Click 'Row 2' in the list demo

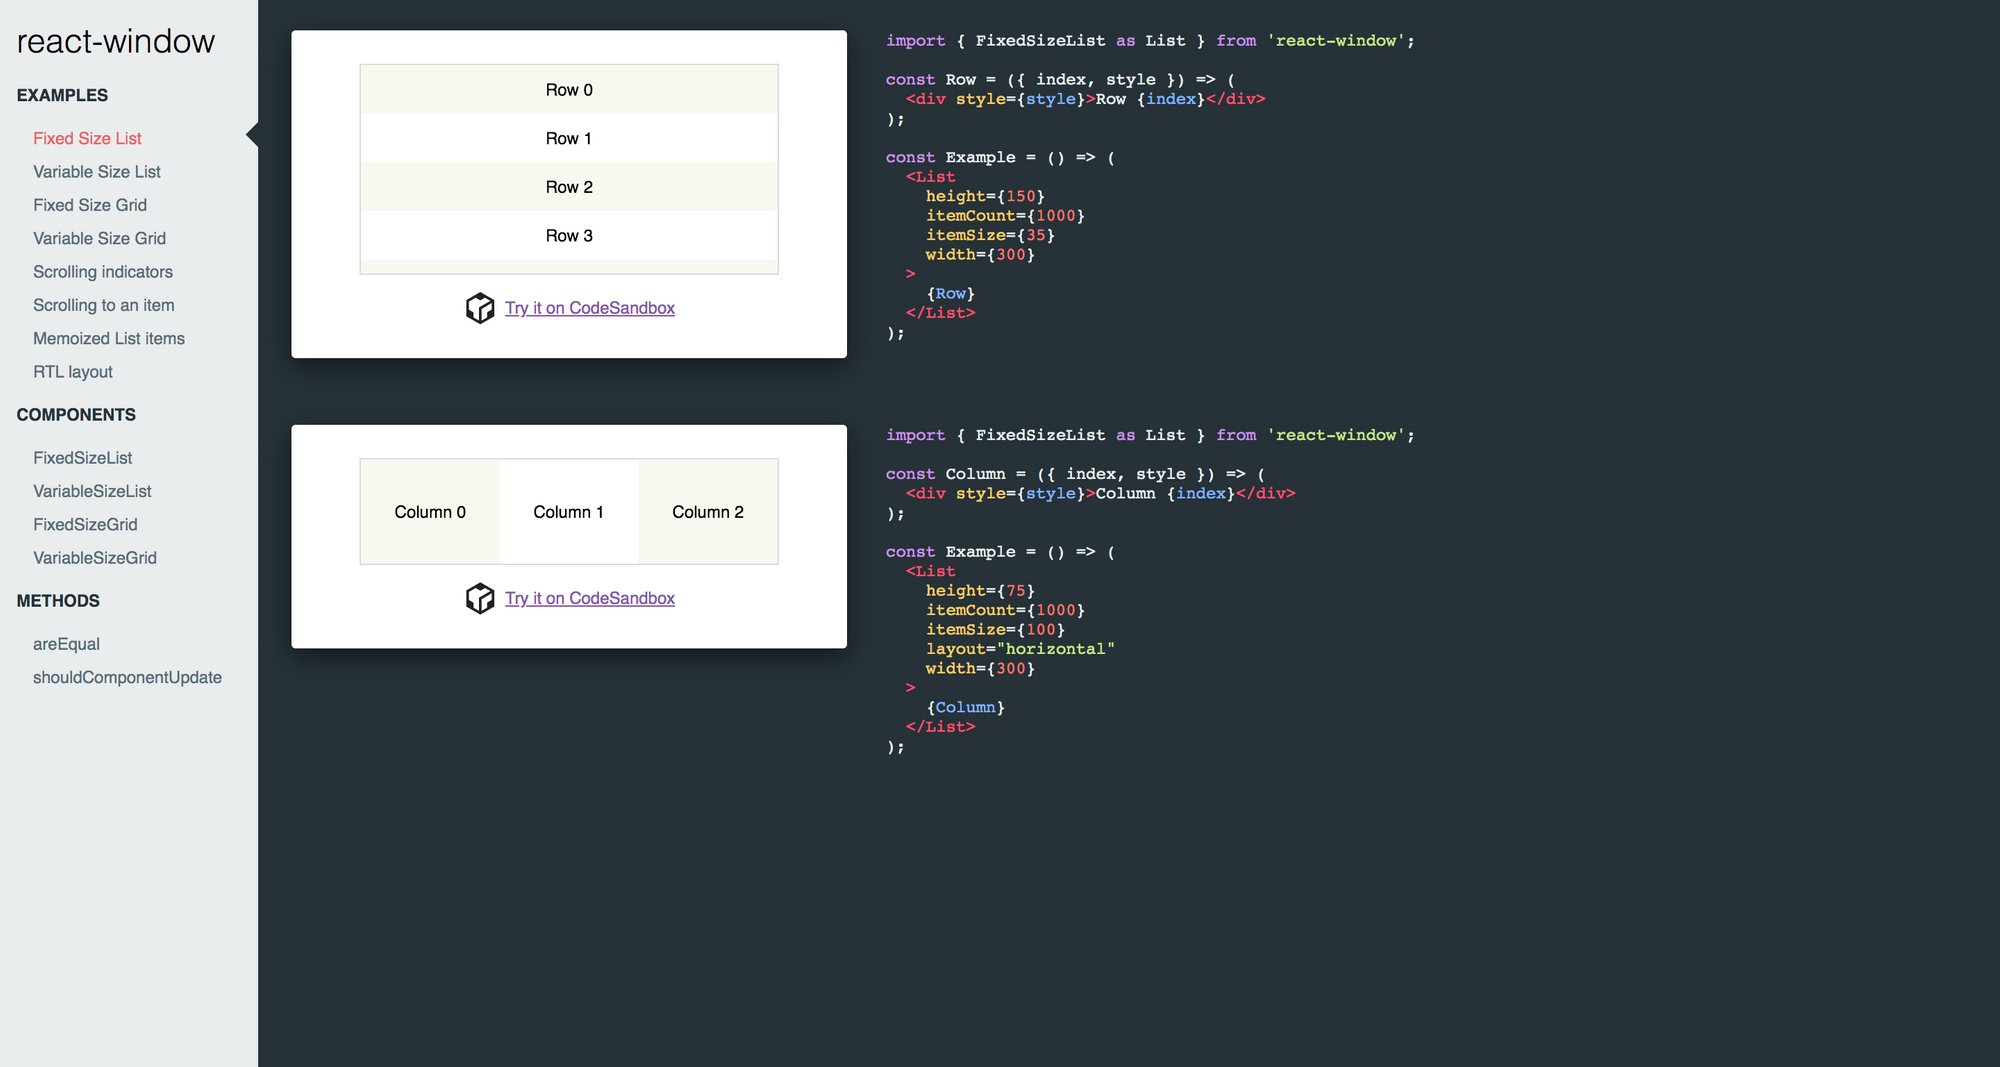coord(568,186)
